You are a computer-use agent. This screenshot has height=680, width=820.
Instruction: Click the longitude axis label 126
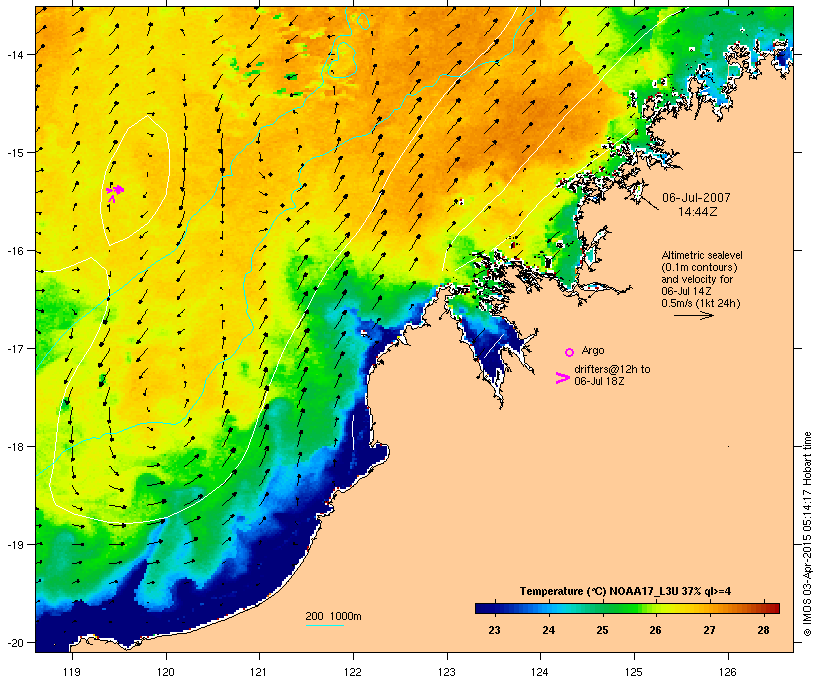(727, 672)
